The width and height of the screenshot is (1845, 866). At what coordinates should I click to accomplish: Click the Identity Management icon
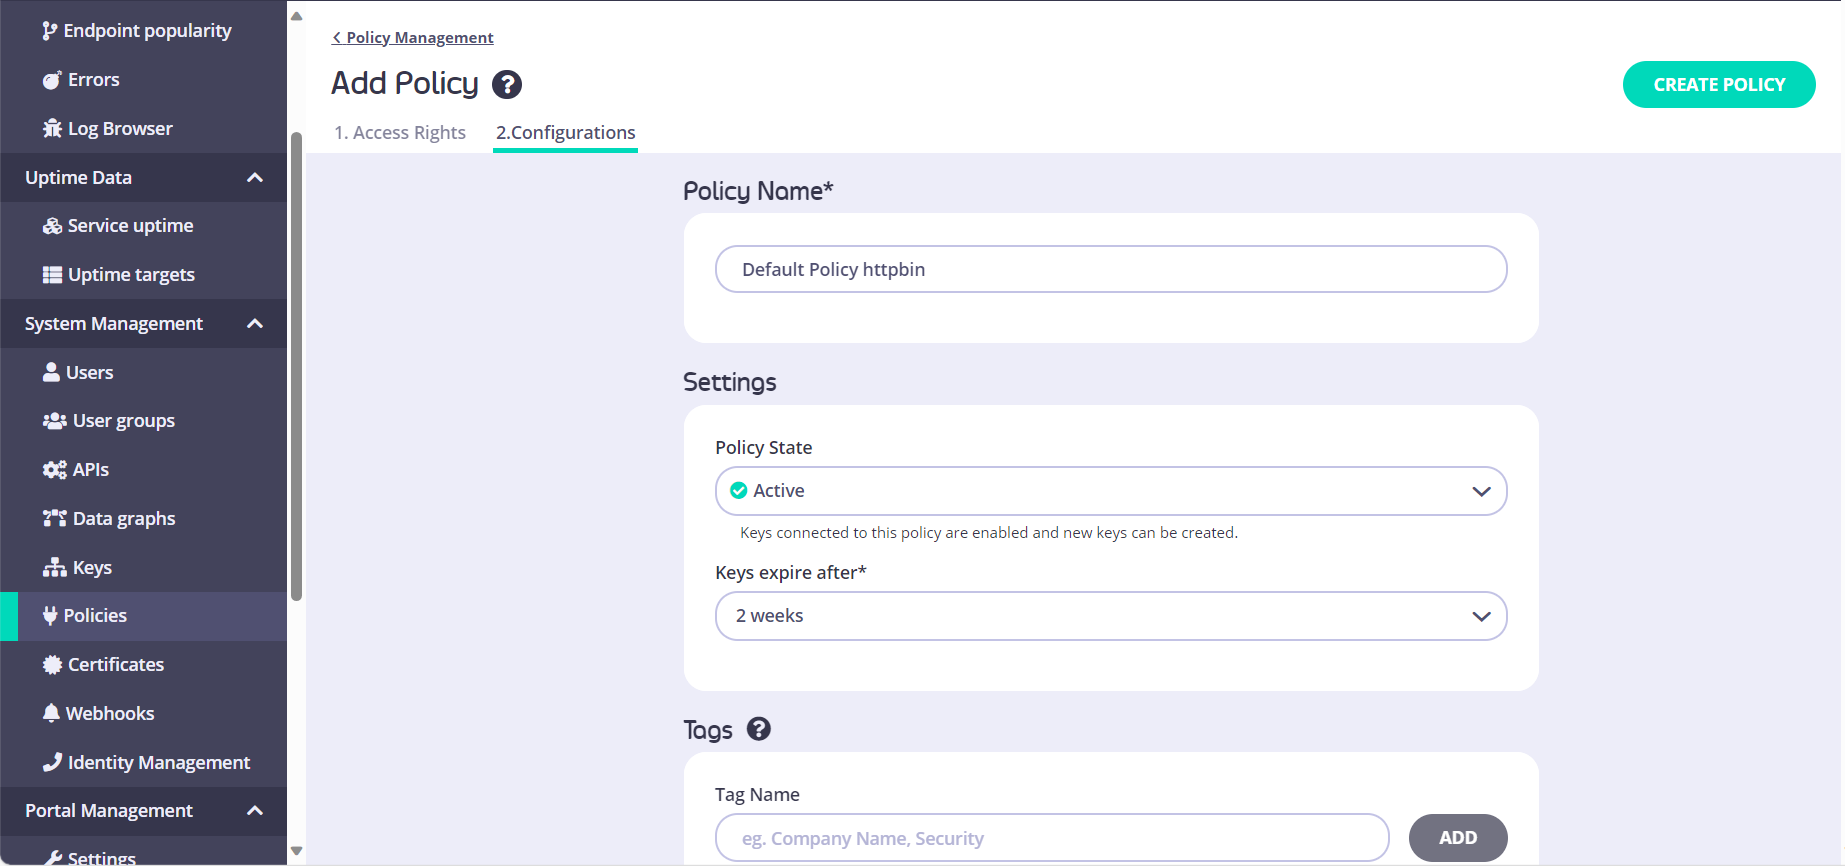52,762
